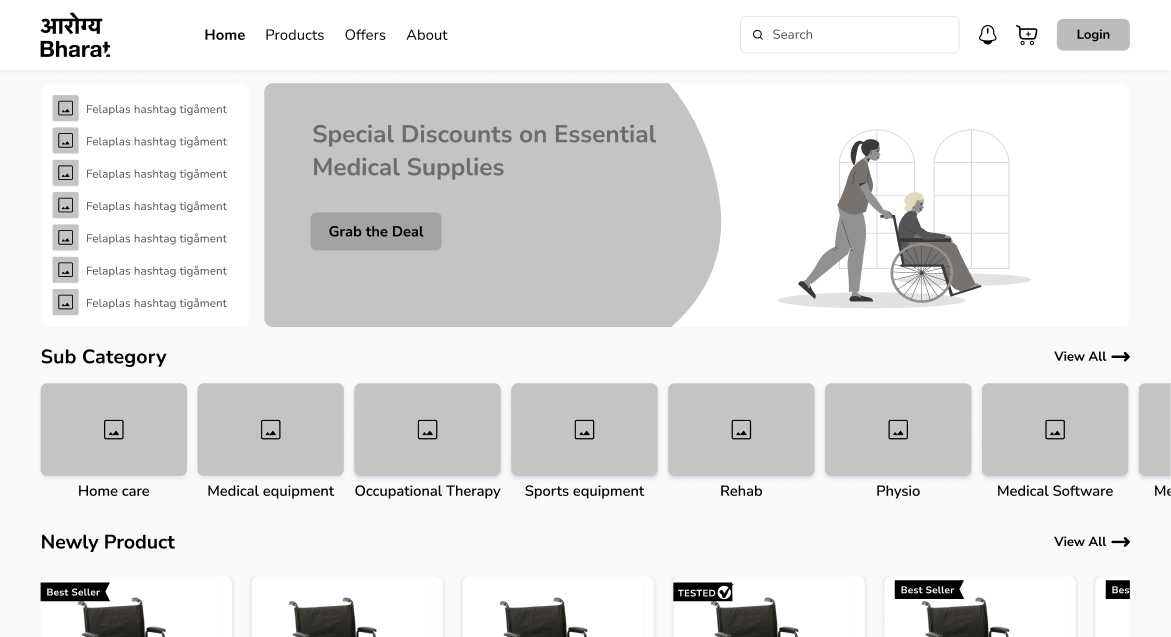The width and height of the screenshot is (1171, 637).
Task: Navigate to the About page
Action: point(426,35)
